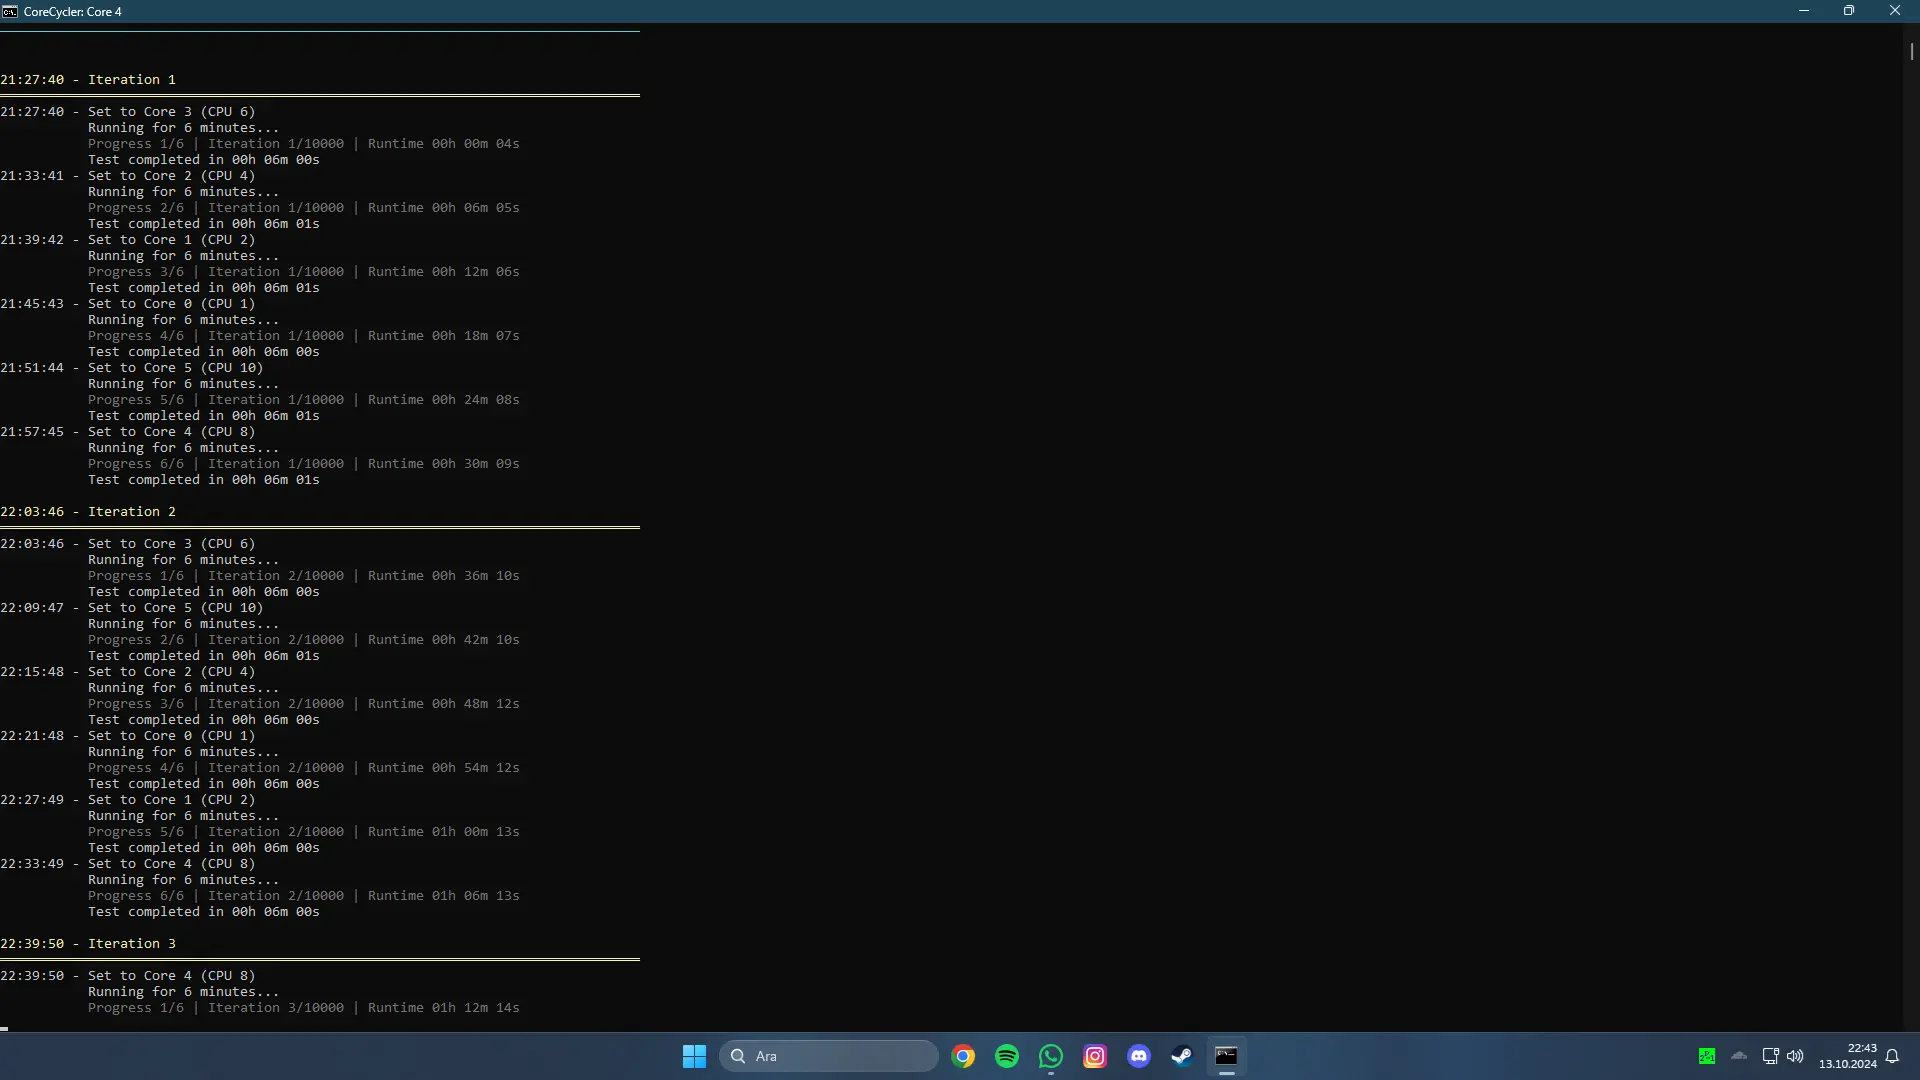Focus the Ara search box
1920x1080 pixels.
[x=829, y=1056]
